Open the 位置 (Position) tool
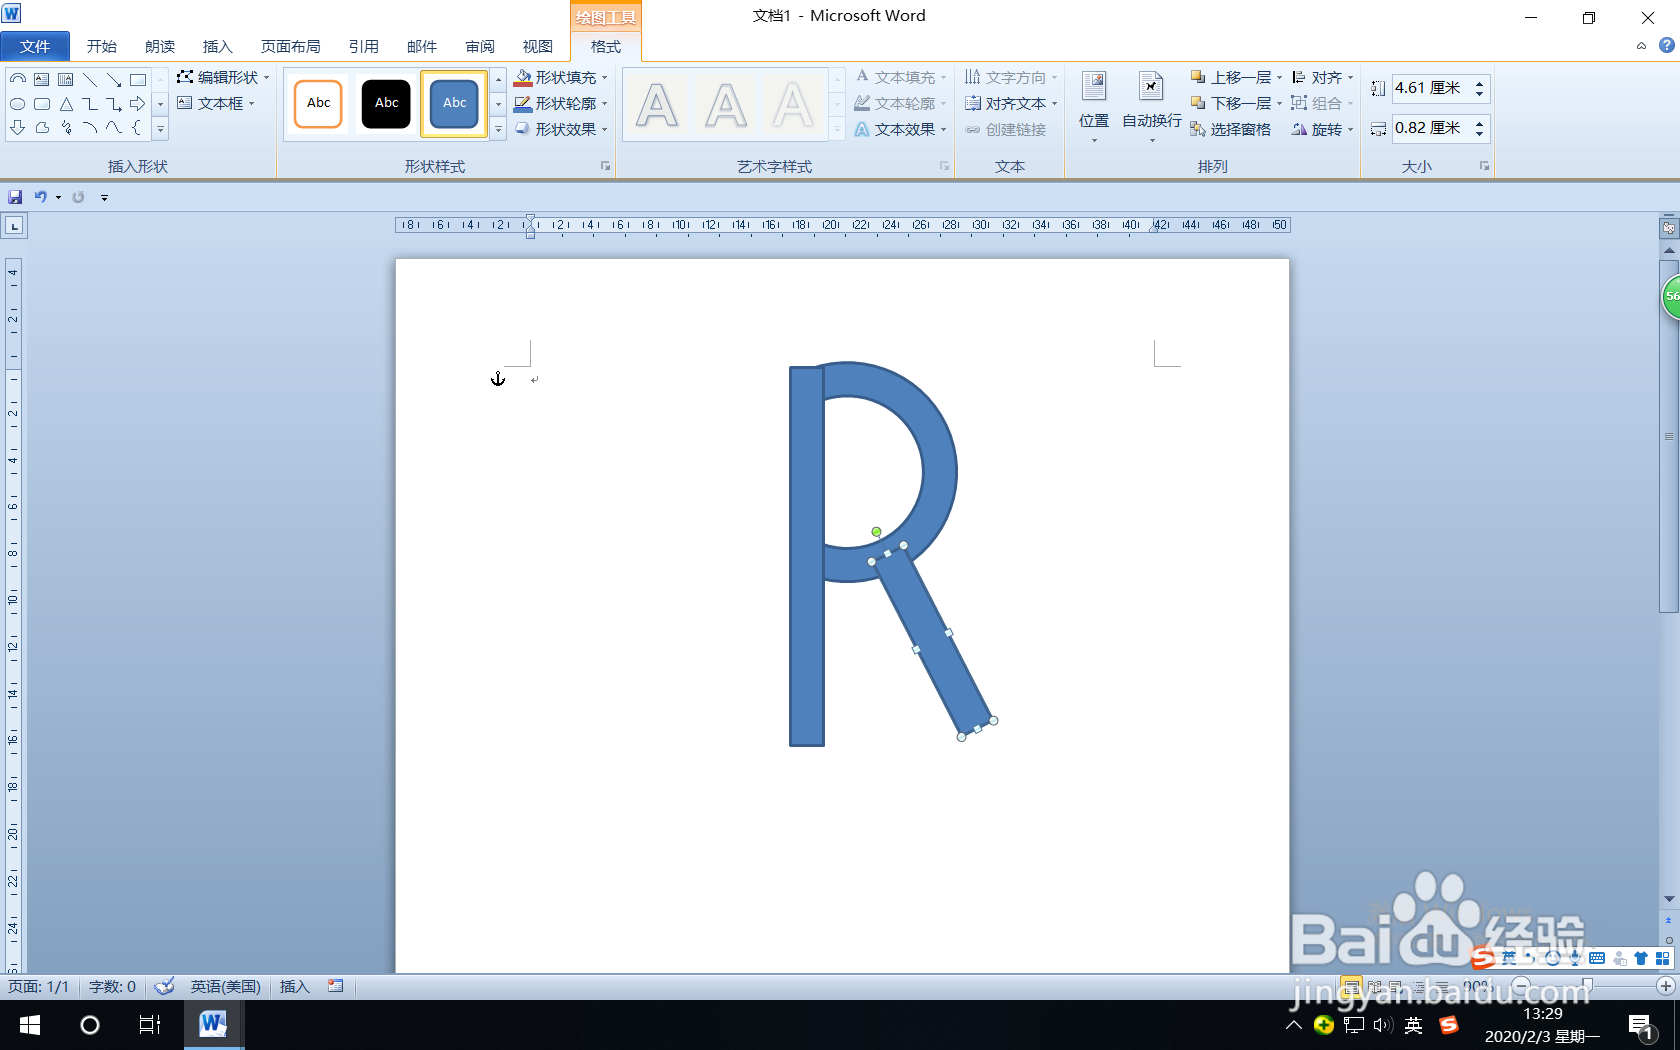This screenshot has height=1050, width=1680. [x=1093, y=103]
